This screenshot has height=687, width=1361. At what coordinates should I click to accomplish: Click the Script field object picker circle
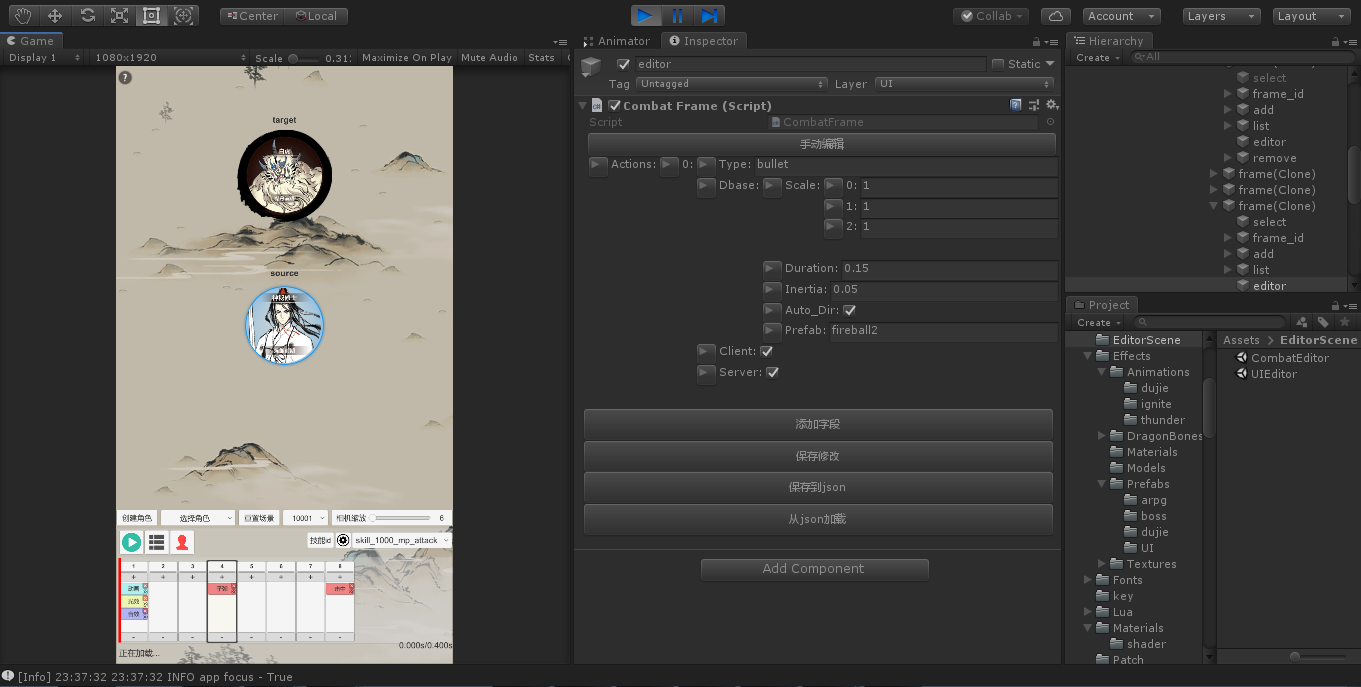coord(1050,122)
